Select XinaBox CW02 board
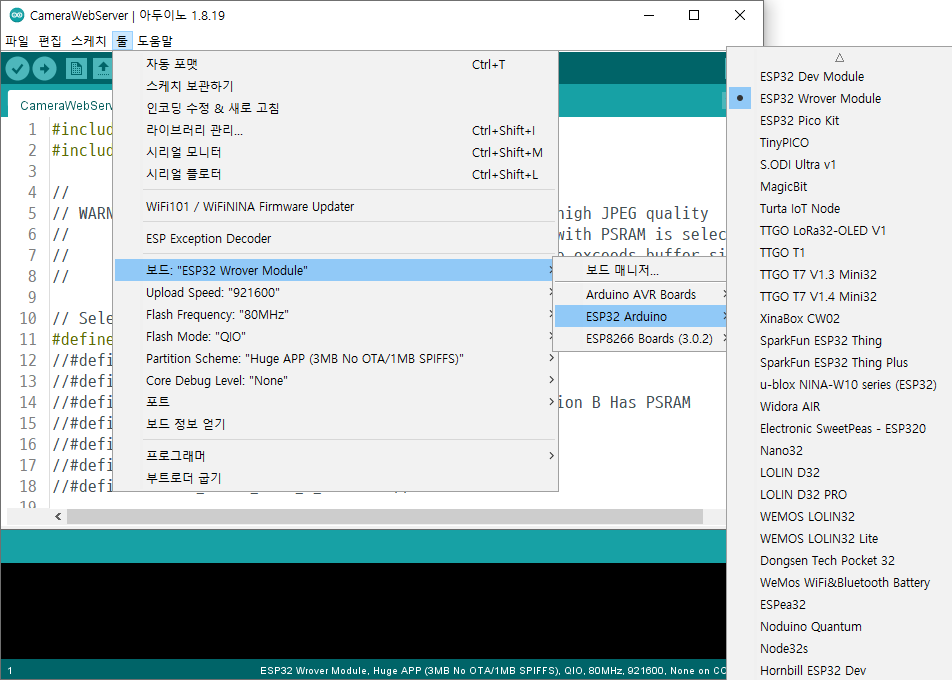The width and height of the screenshot is (952, 680). click(x=839, y=318)
